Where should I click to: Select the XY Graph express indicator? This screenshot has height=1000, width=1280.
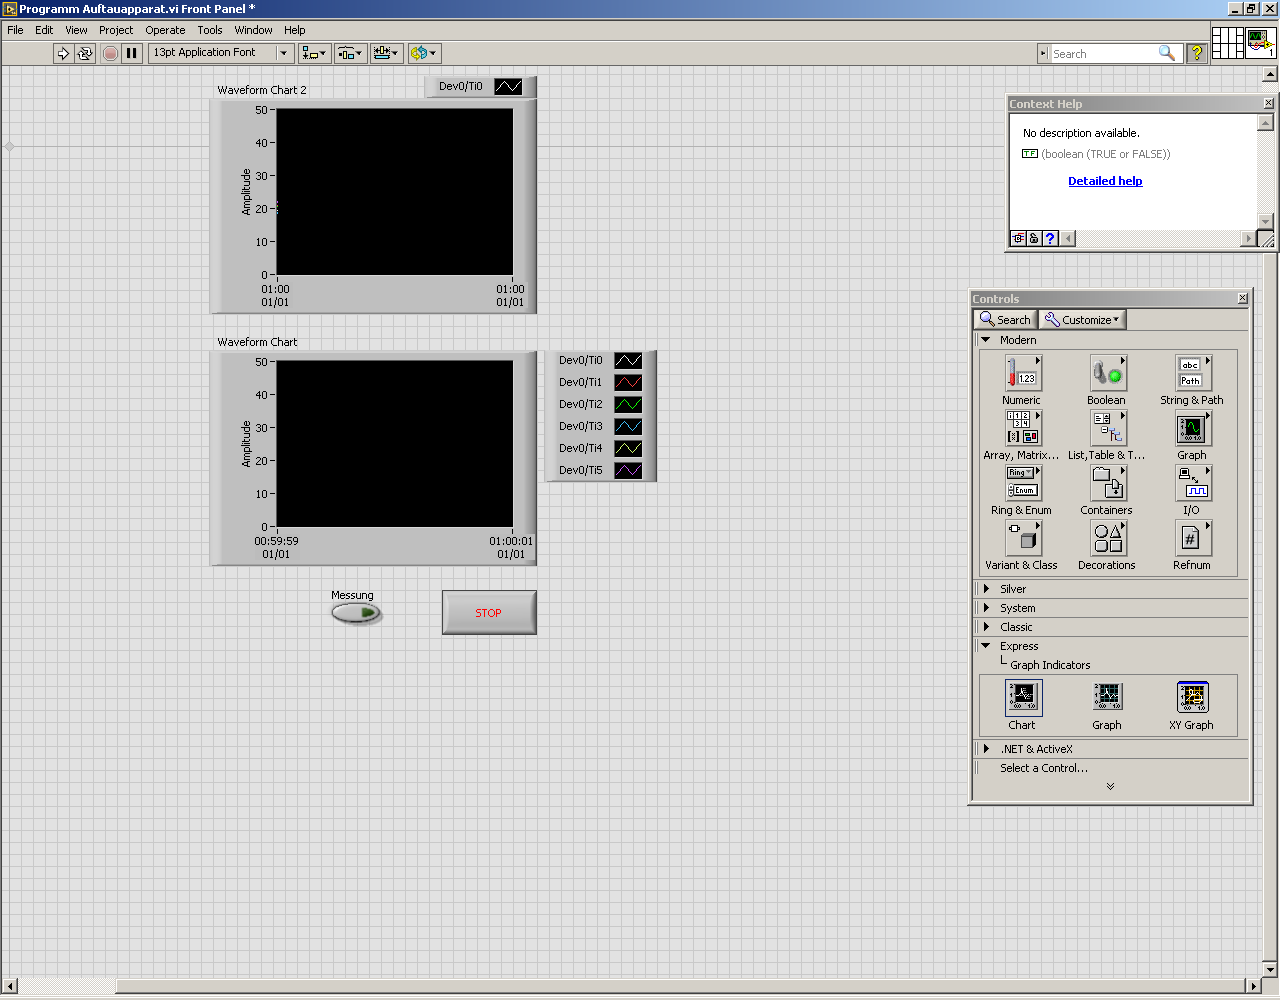1192,697
